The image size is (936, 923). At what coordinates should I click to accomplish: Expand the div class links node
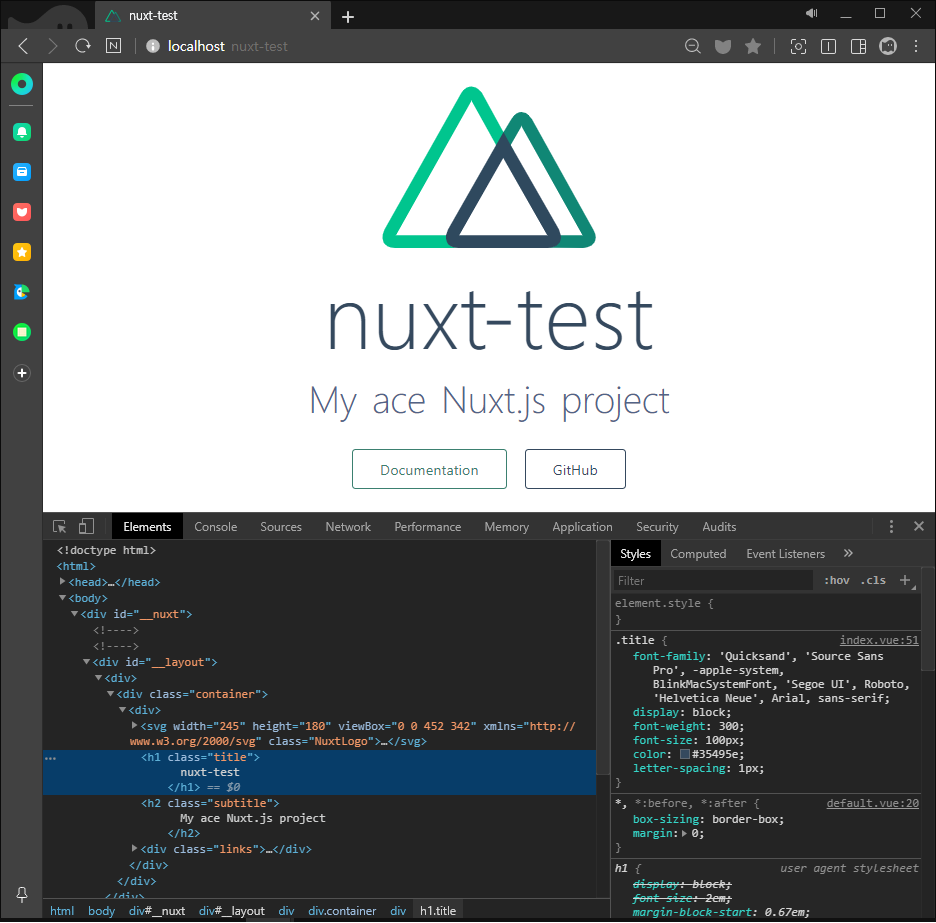(134, 848)
